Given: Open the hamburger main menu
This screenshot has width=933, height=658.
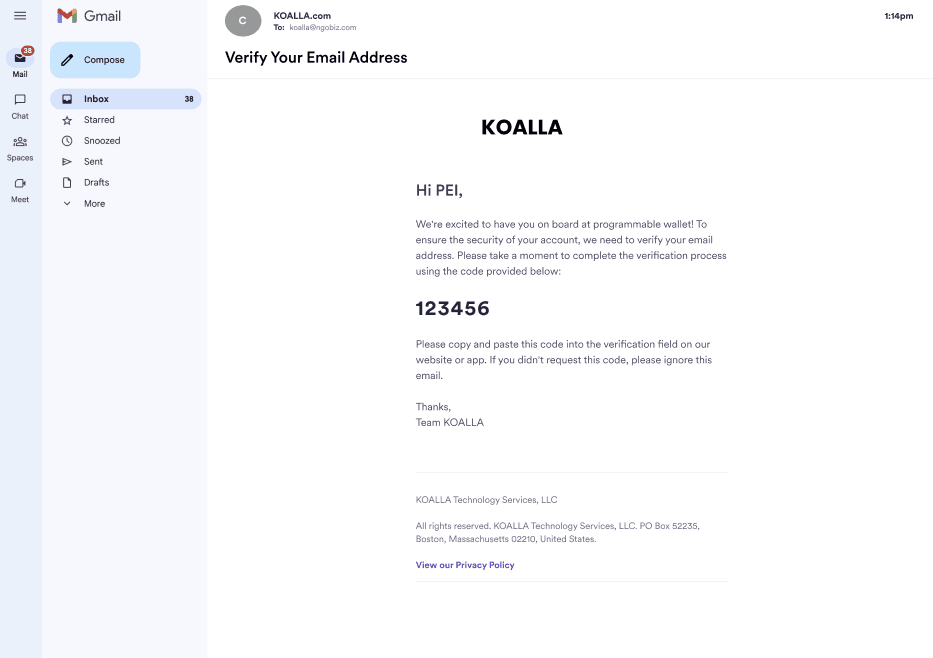Looking at the screenshot, I should pos(20,15).
